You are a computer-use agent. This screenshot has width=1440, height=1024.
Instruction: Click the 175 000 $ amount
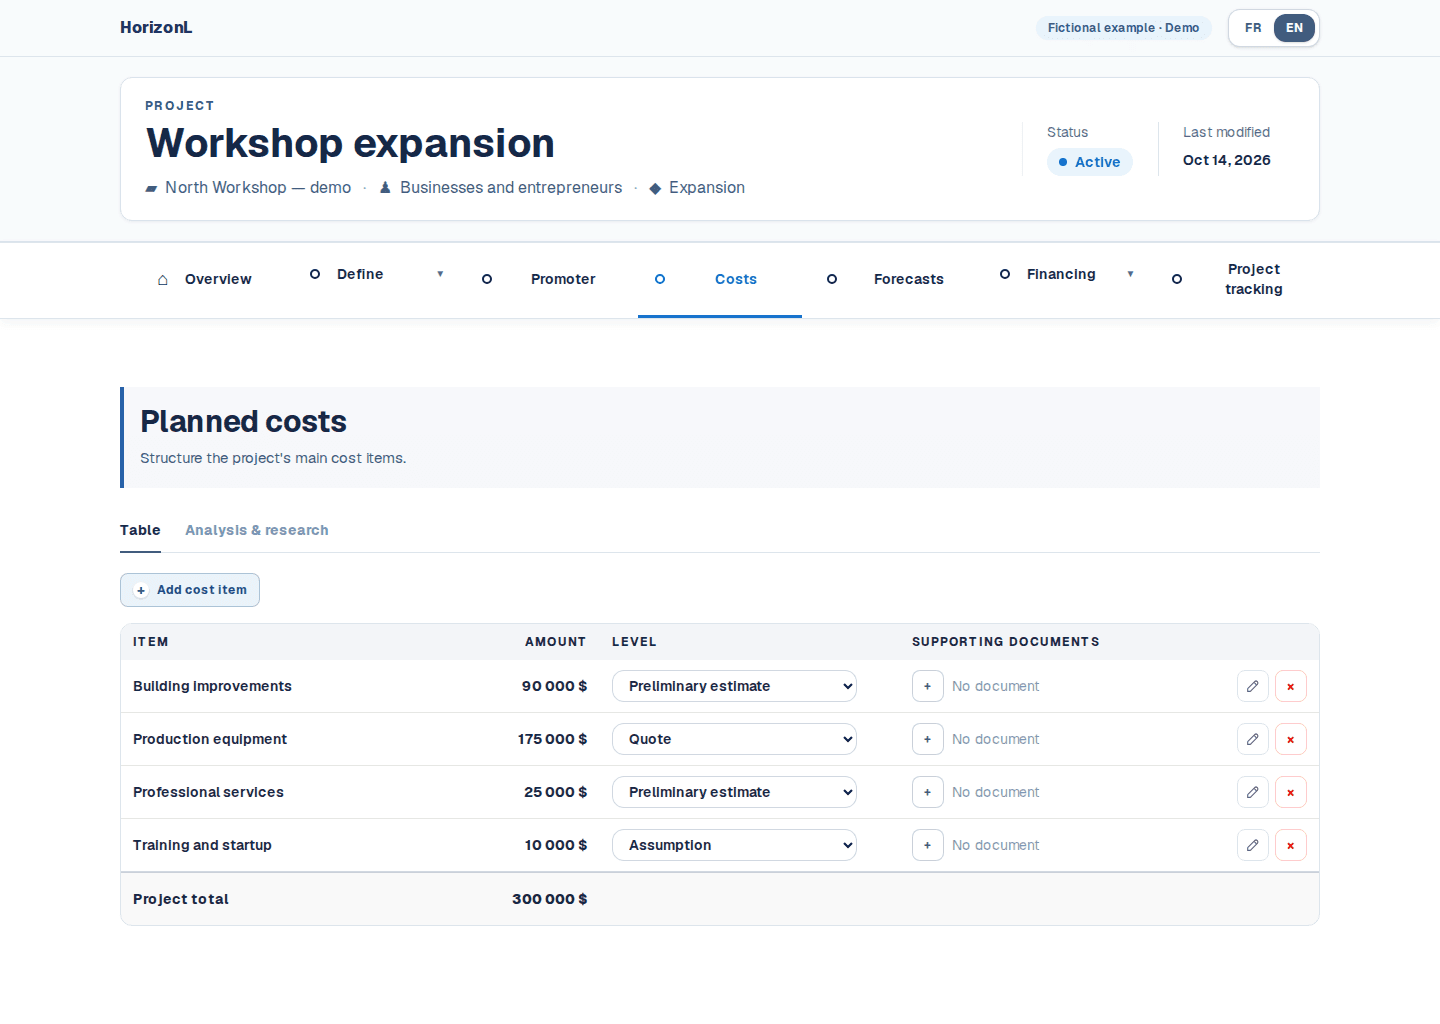(x=552, y=739)
